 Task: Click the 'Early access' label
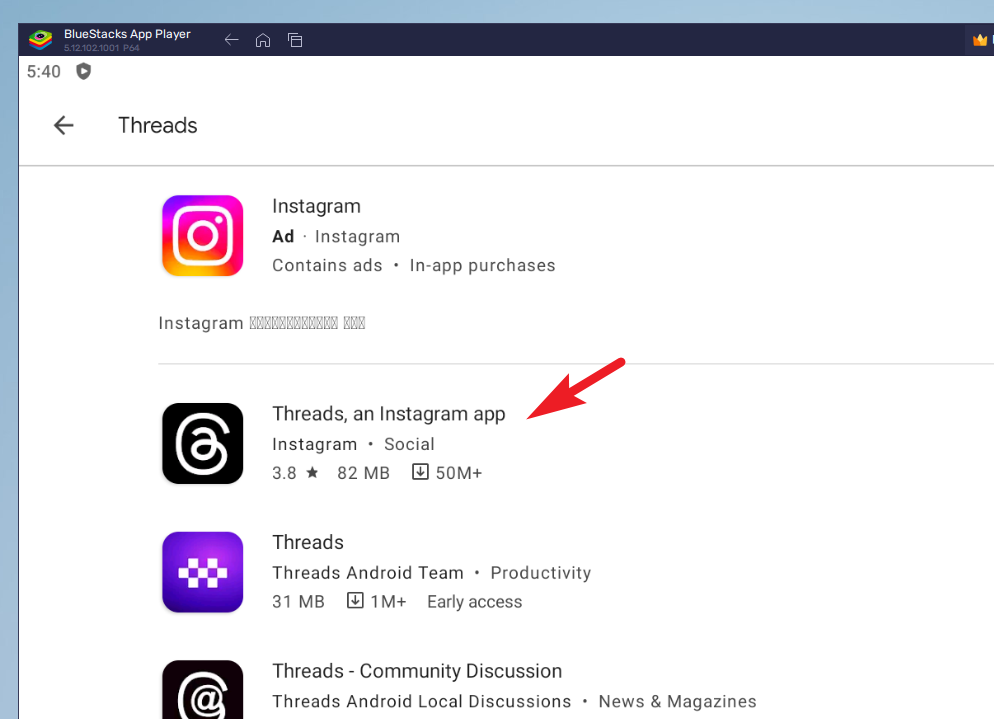click(x=475, y=602)
